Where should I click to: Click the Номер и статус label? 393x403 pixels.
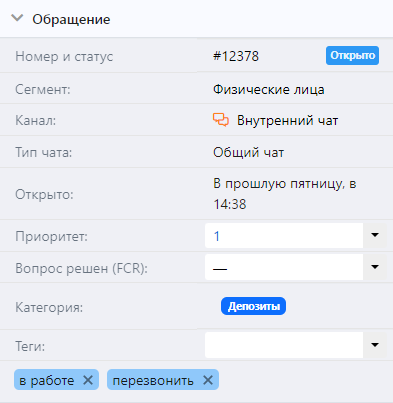[64, 56]
